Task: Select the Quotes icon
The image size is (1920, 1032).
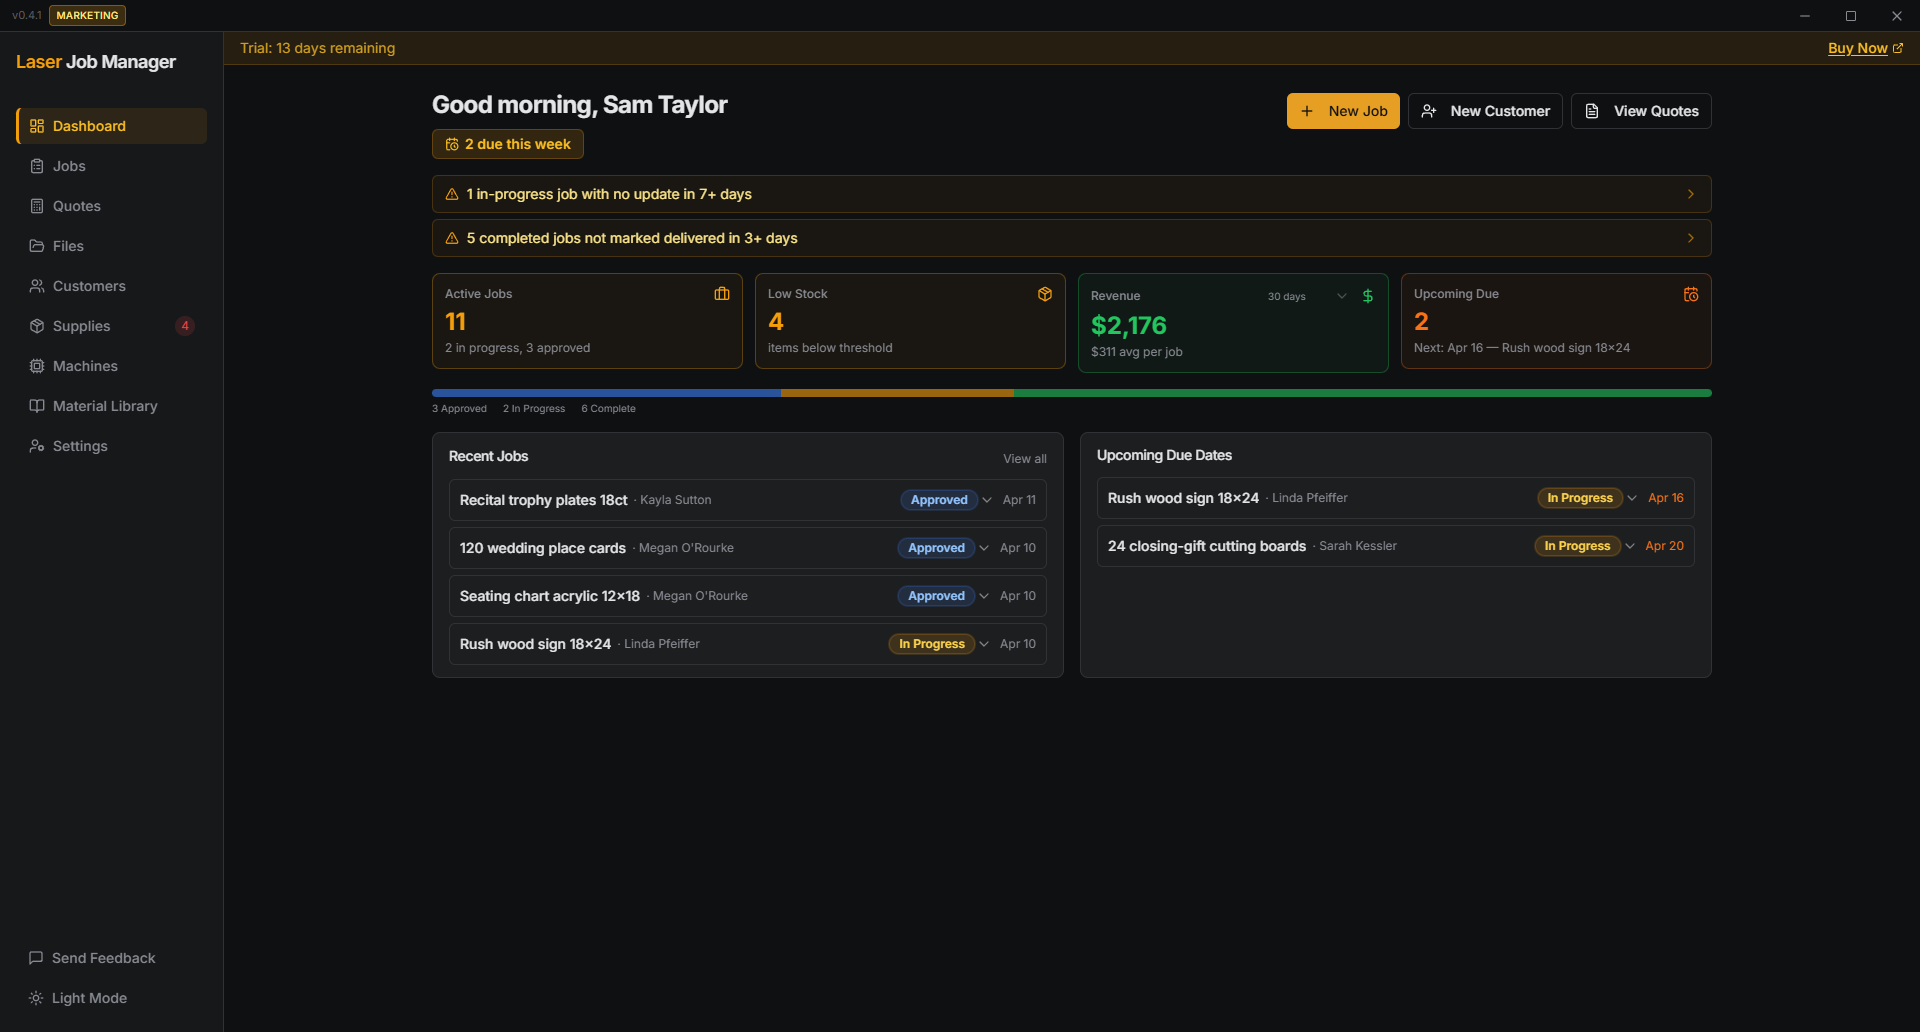Action: point(36,206)
